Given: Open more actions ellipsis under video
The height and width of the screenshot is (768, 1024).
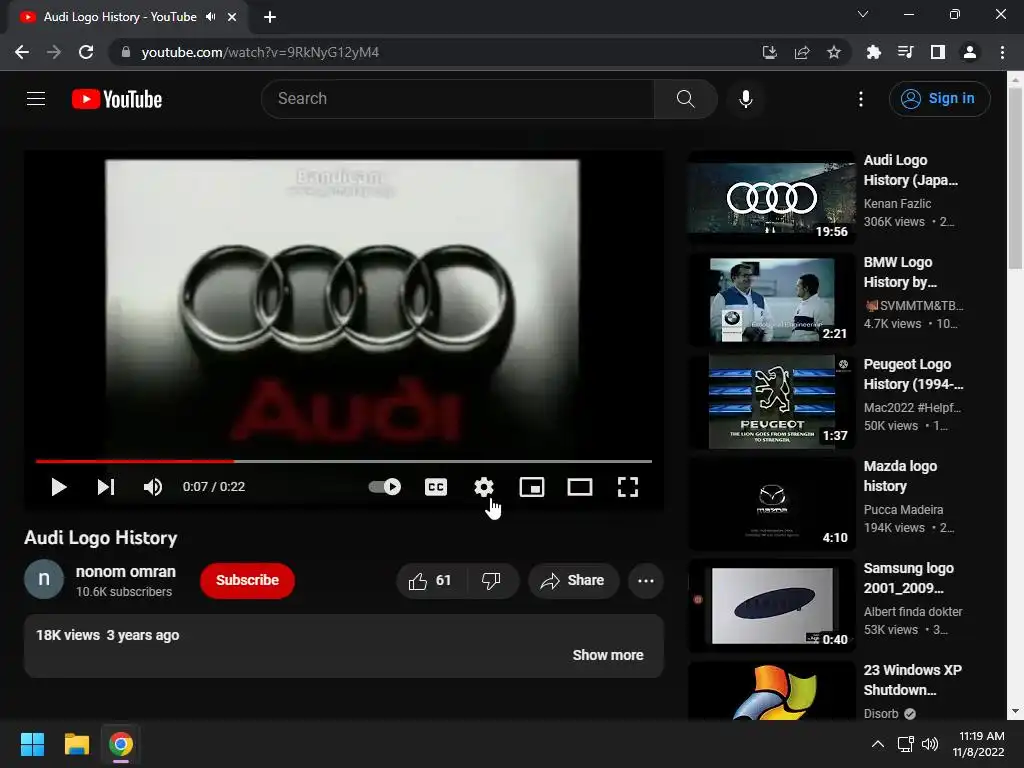Looking at the screenshot, I should (x=646, y=581).
